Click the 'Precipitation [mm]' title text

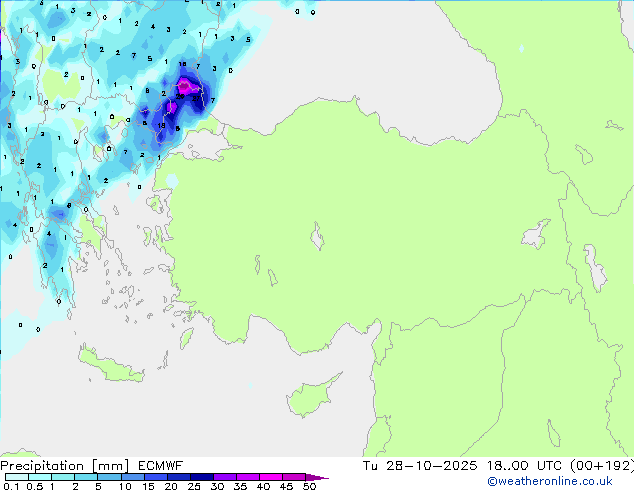point(65,466)
